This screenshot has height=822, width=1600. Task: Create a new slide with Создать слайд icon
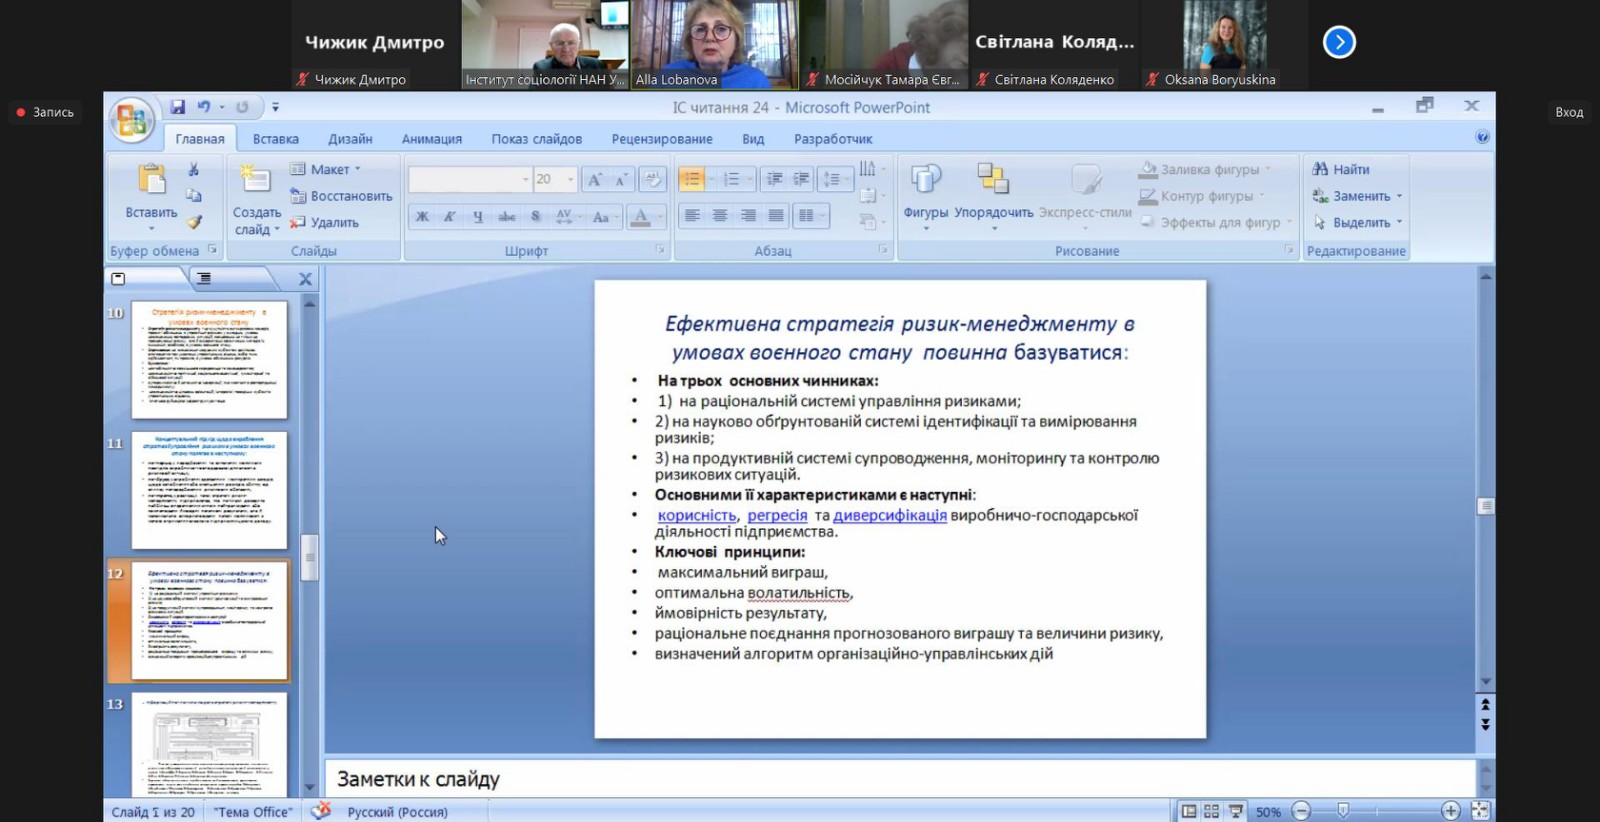[255, 180]
